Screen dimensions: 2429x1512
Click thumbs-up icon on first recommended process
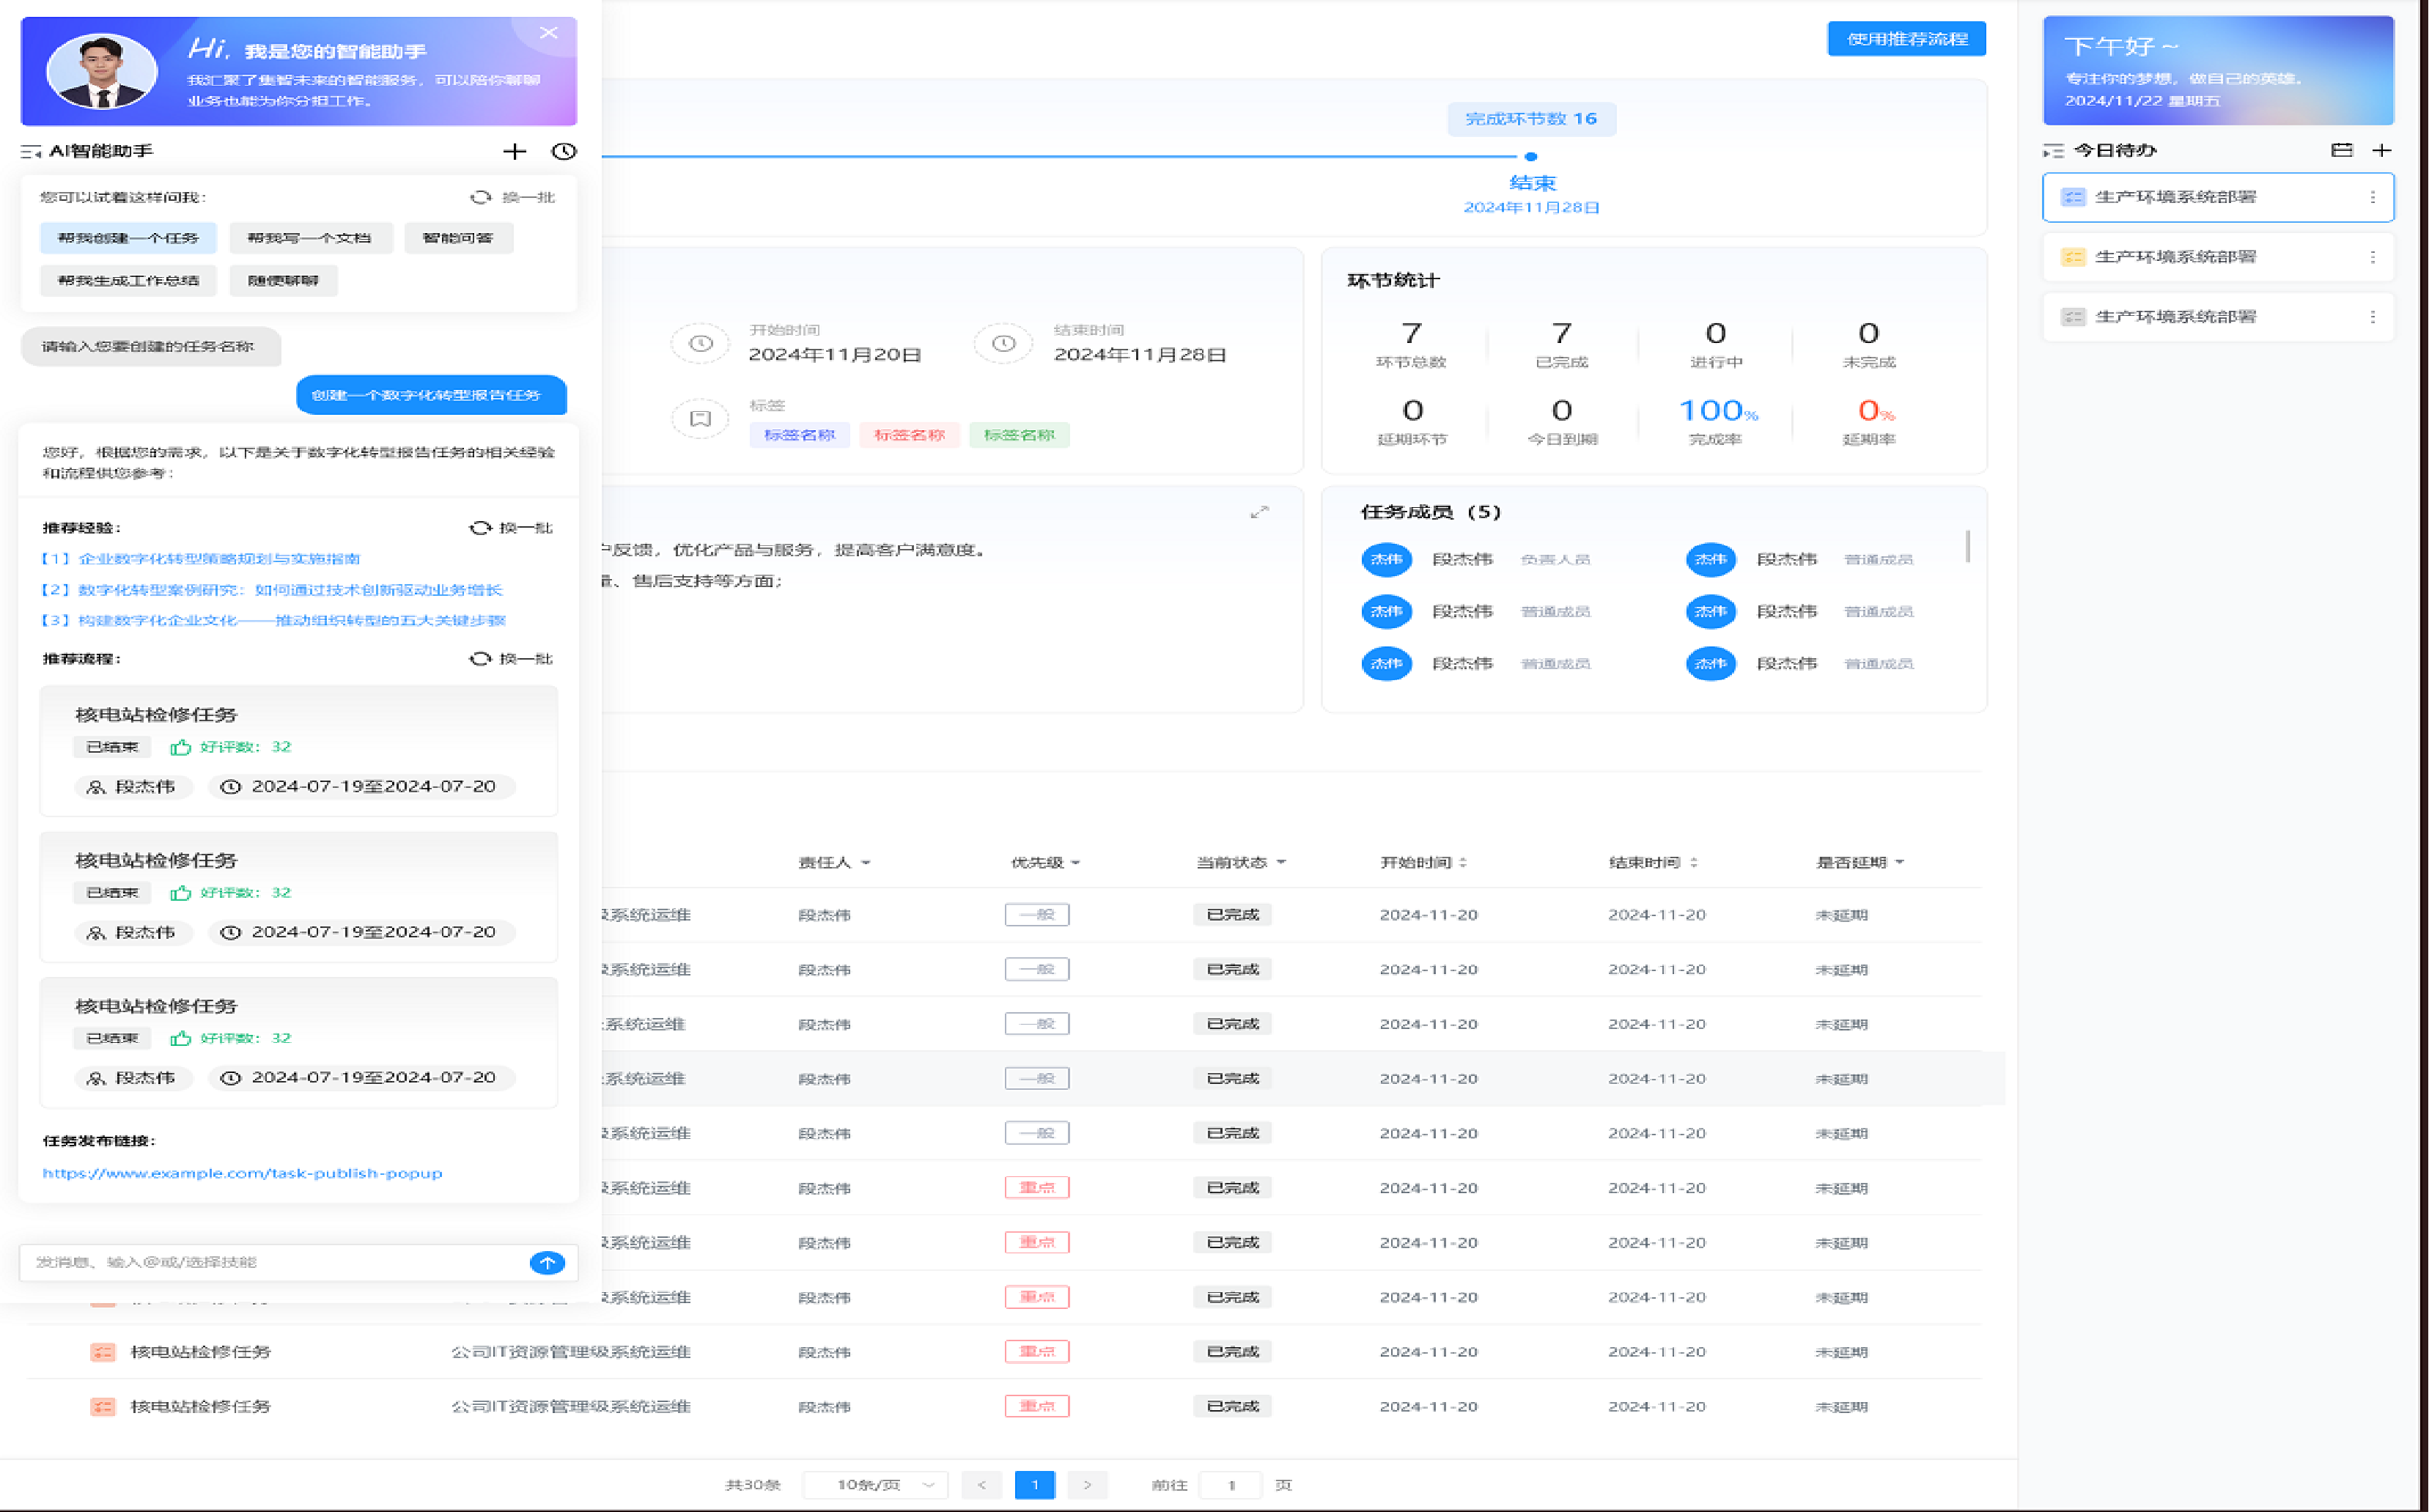(180, 747)
